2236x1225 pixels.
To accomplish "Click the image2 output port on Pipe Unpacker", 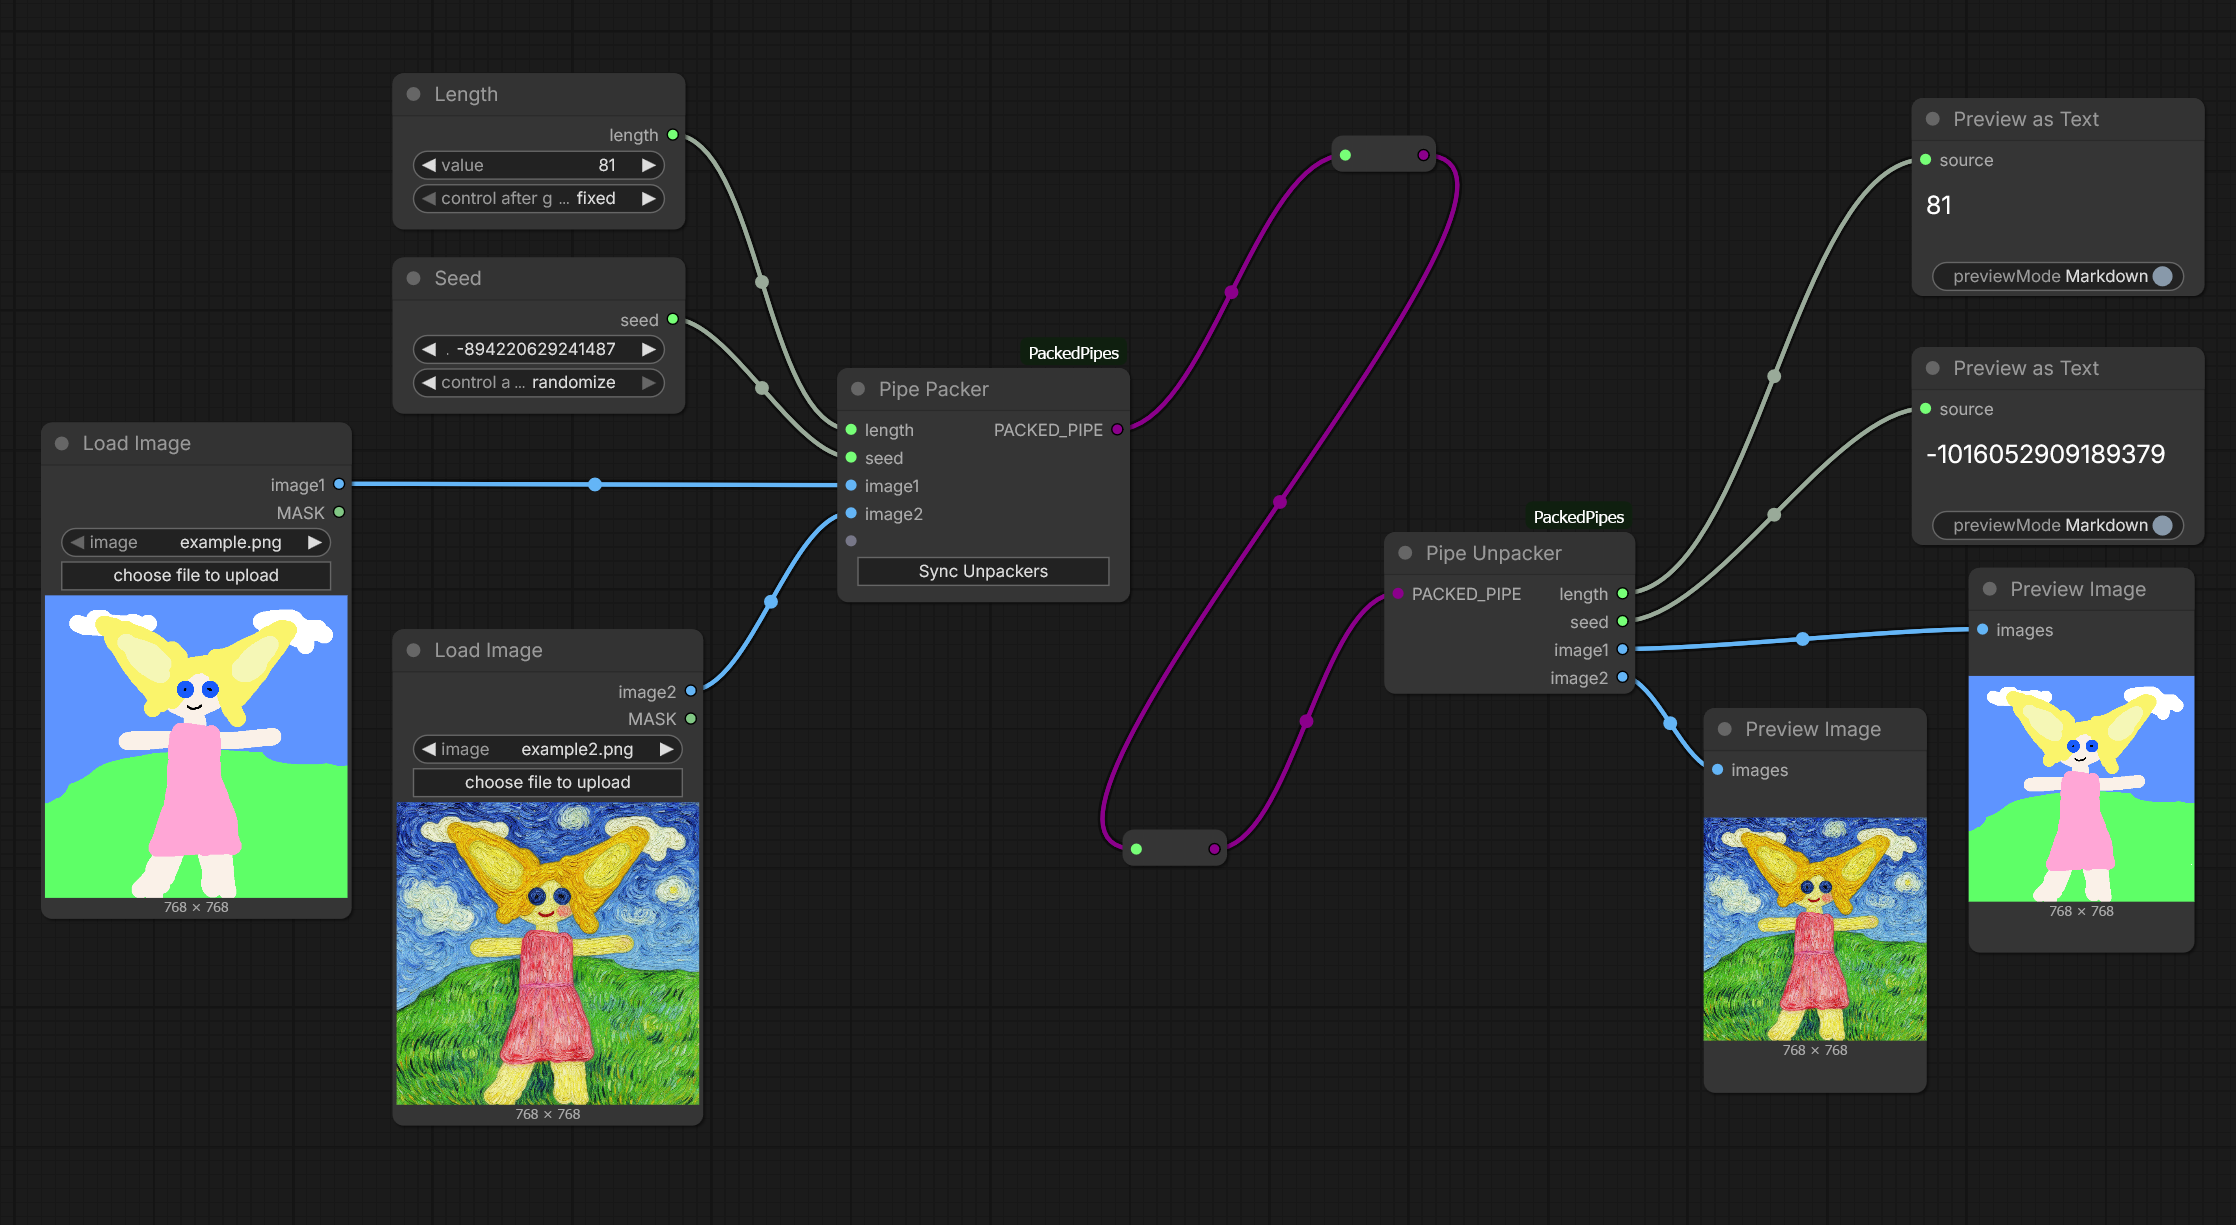I will [1622, 678].
